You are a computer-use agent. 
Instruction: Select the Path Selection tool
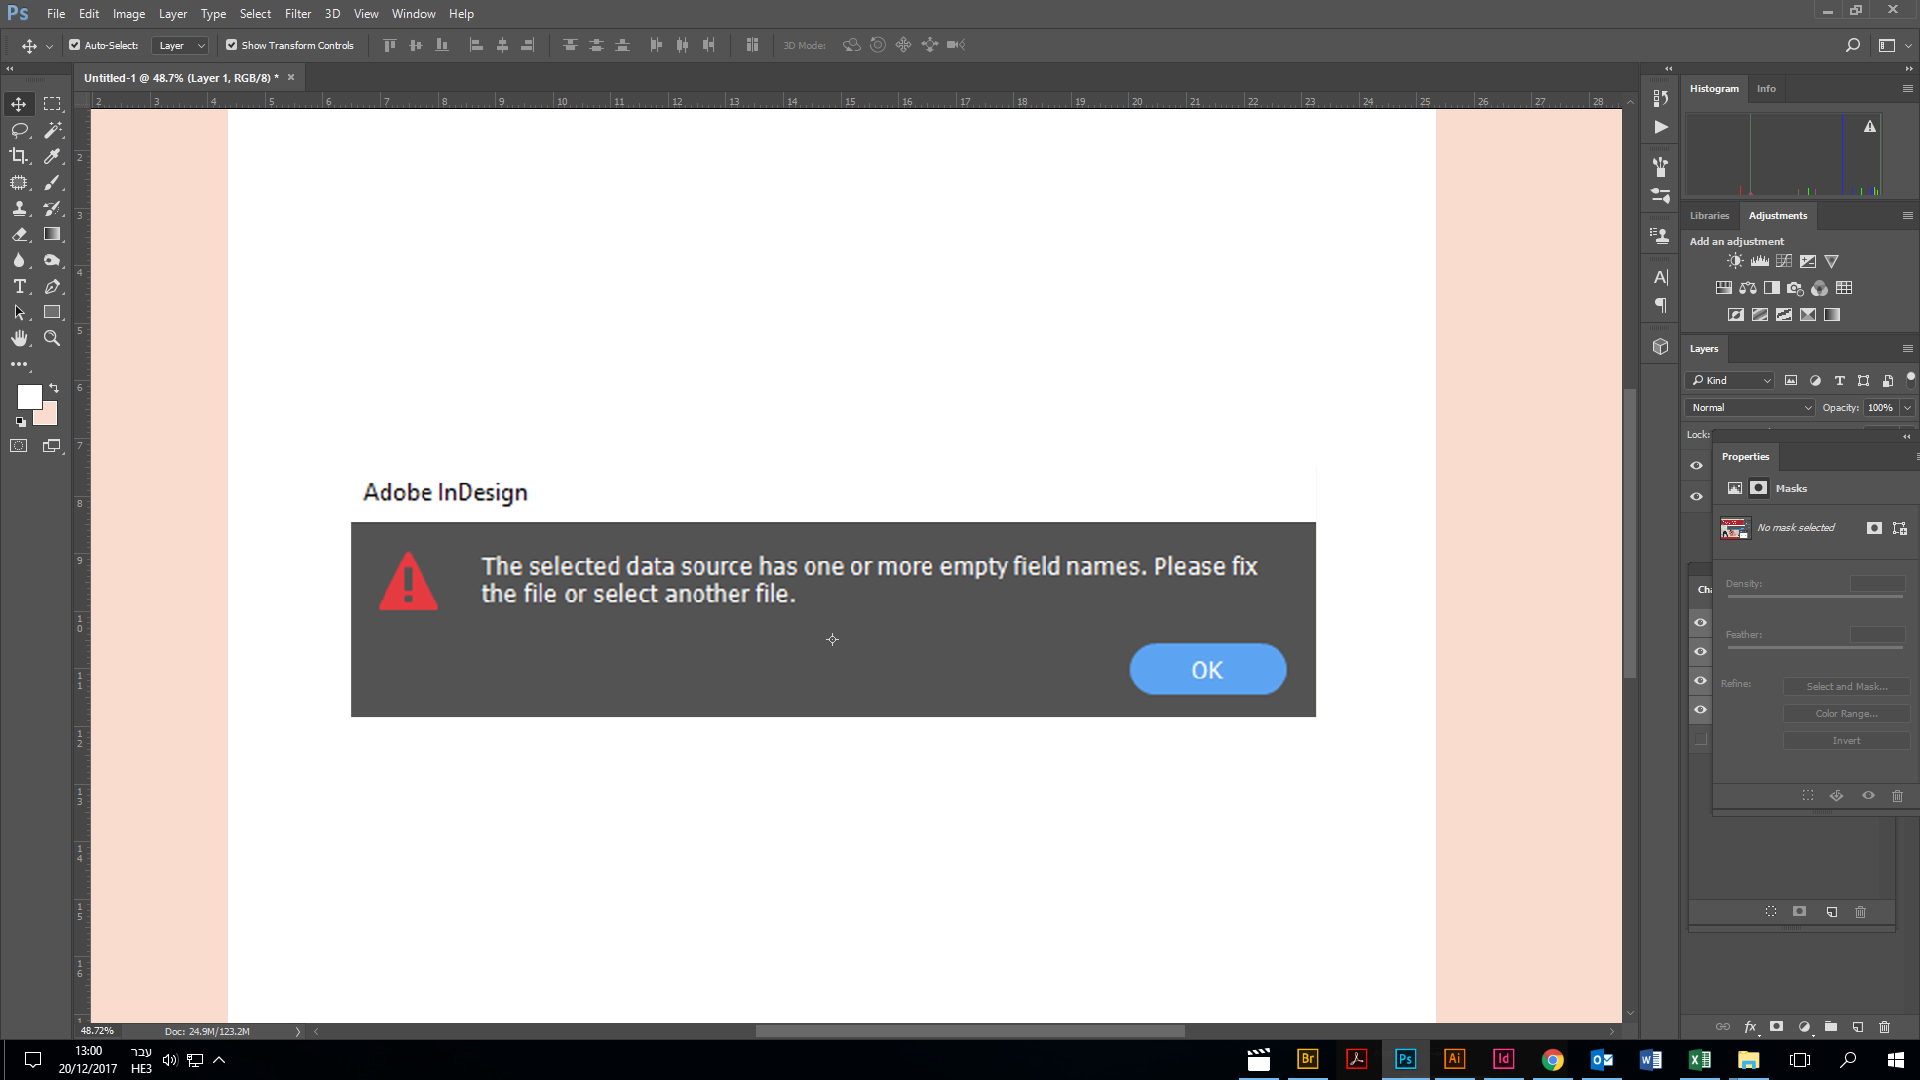[19, 312]
